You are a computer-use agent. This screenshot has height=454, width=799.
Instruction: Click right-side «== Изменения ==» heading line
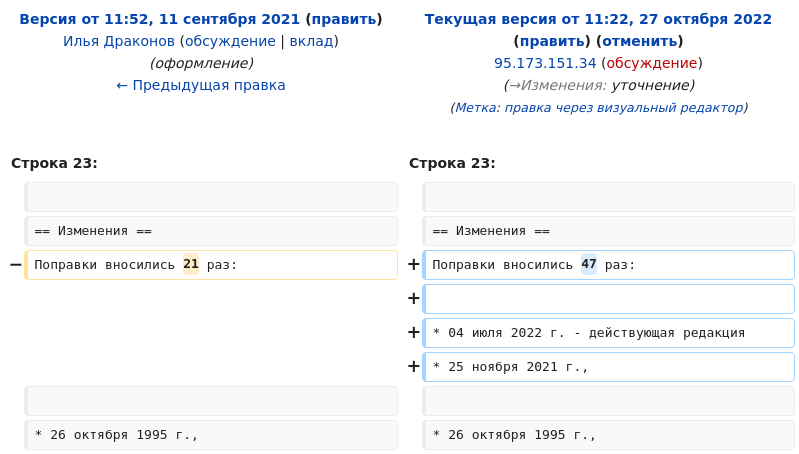608,231
